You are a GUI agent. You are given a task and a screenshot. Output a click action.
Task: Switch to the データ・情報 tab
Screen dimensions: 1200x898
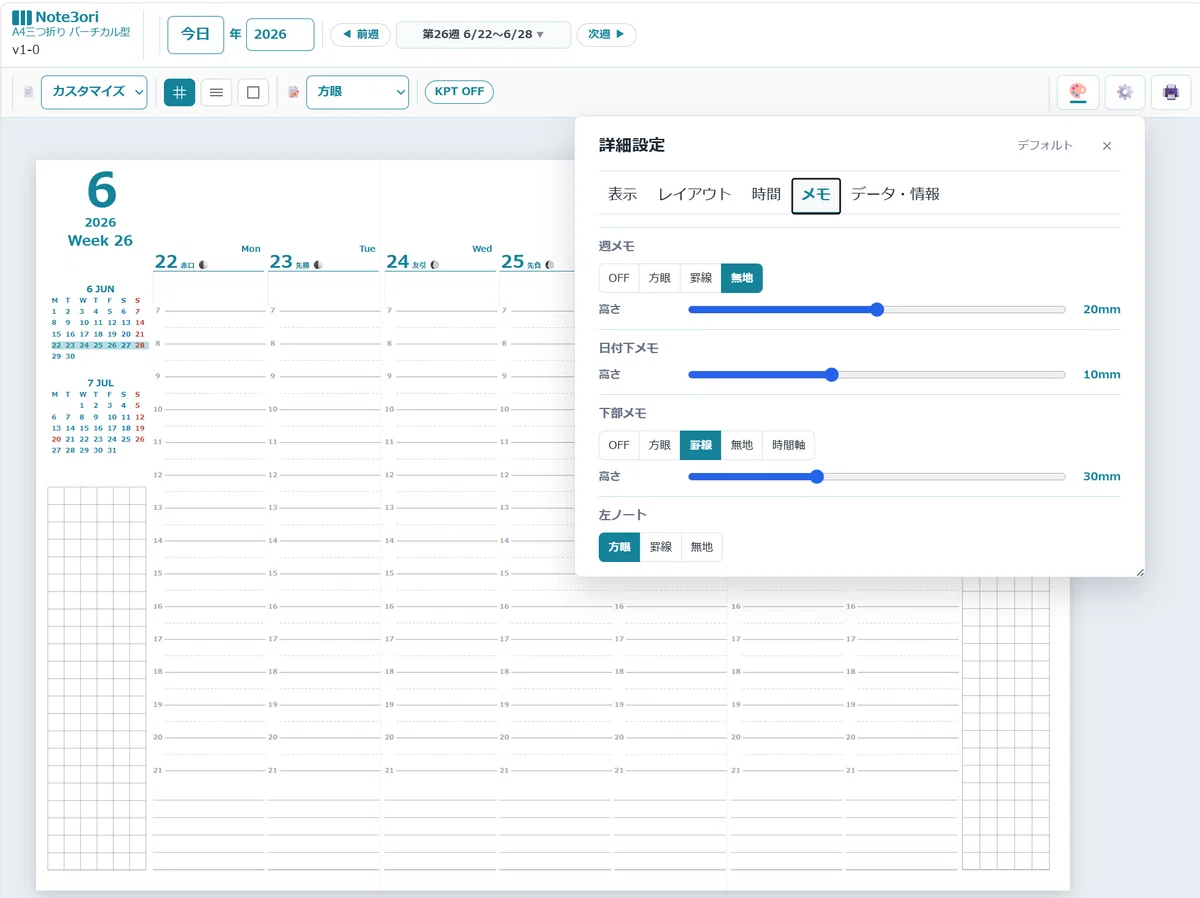pyautogui.click(x=895, y=195)
